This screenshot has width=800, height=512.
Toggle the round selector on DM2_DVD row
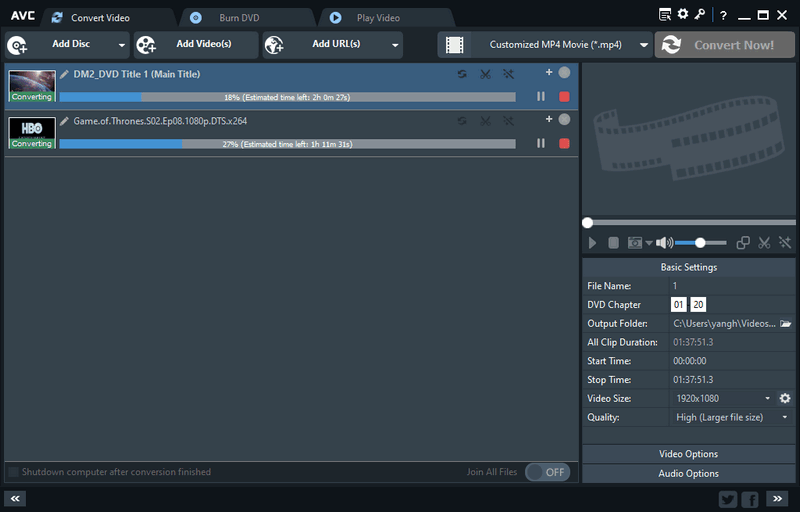tap(564, 72)
